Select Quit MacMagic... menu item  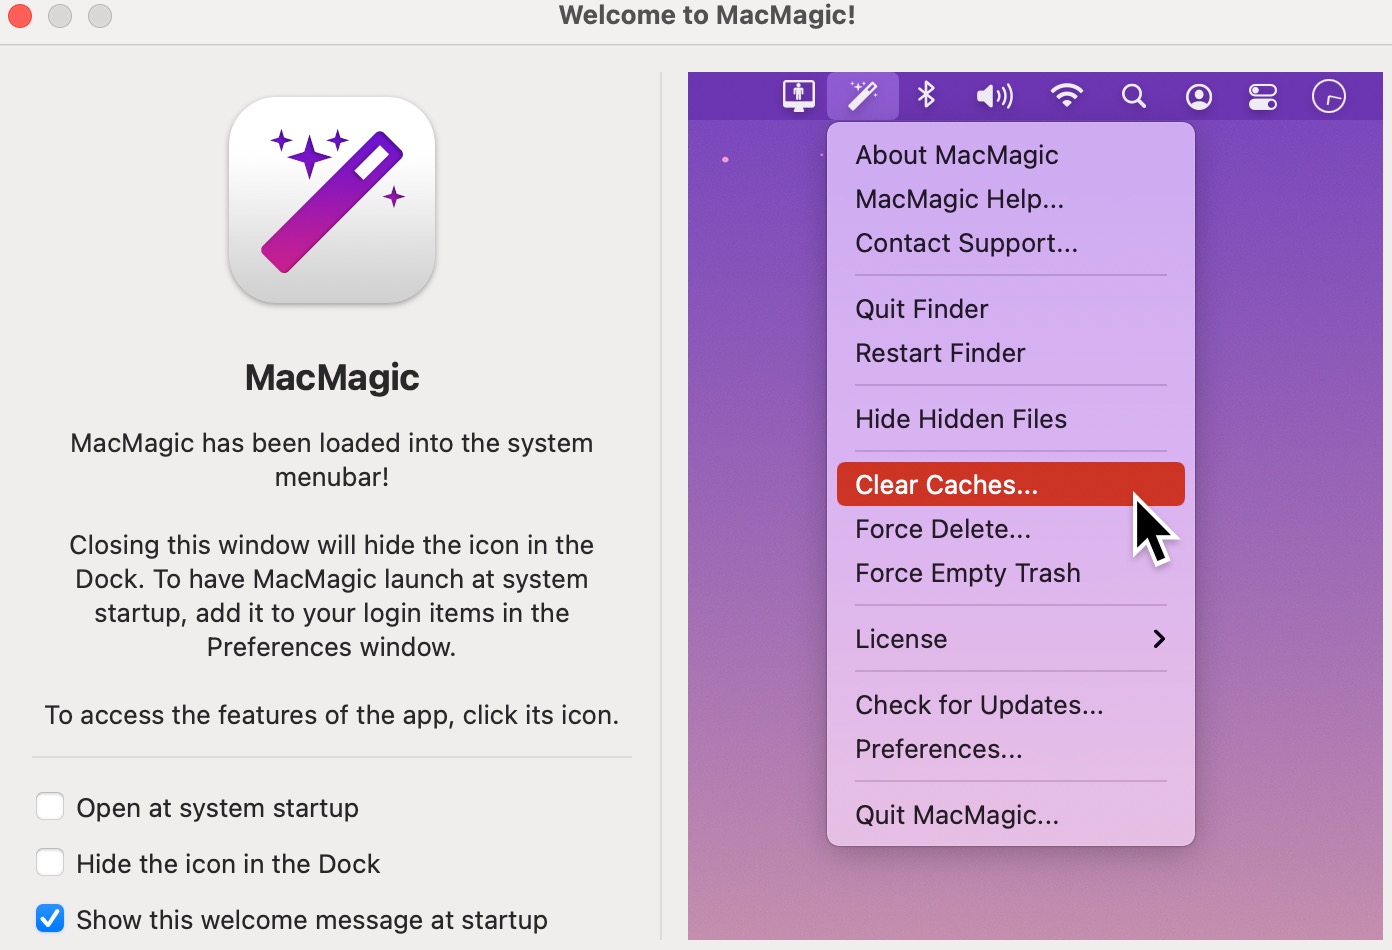click(x=1011, y=815)
